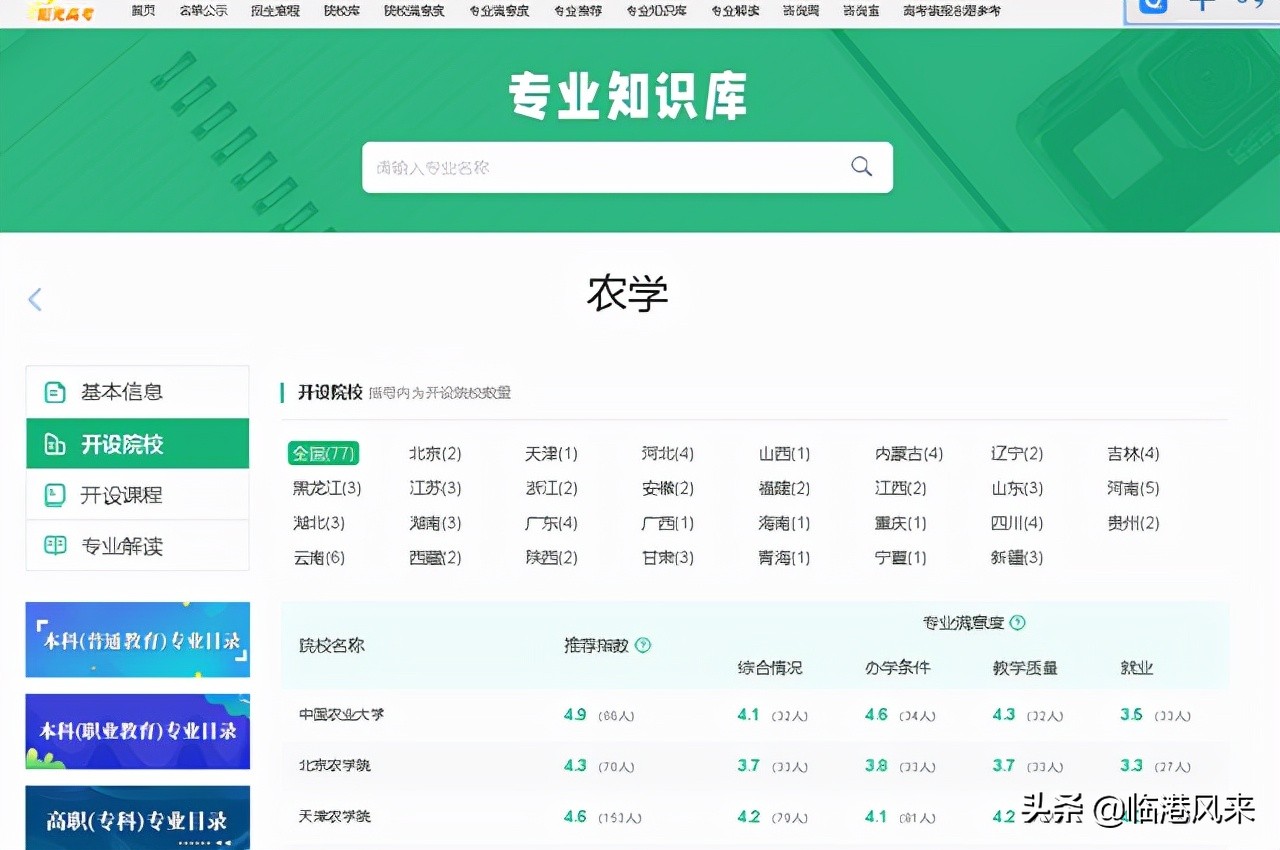Click the 开设院校 building icon in sidebar
The image size is (1280, 850).
(x=55, y=443)
